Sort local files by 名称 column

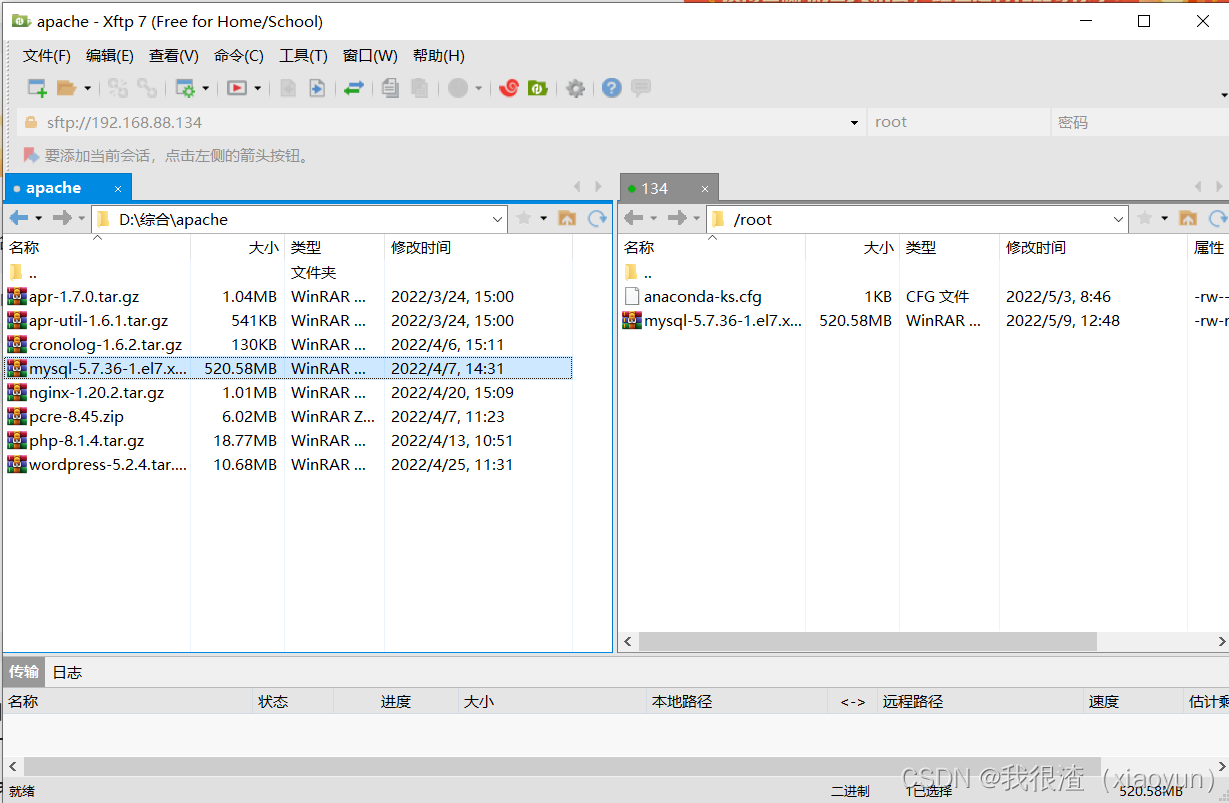(x=97, y=247)
